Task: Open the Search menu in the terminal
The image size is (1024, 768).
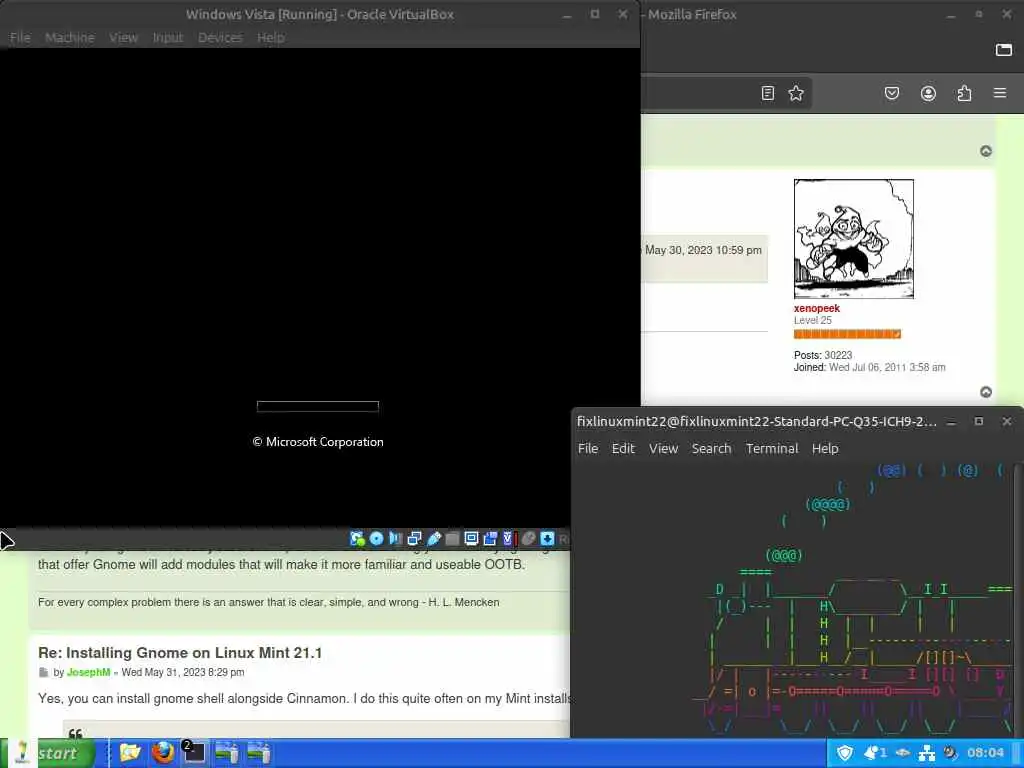Action: click(x=712, y=449)
